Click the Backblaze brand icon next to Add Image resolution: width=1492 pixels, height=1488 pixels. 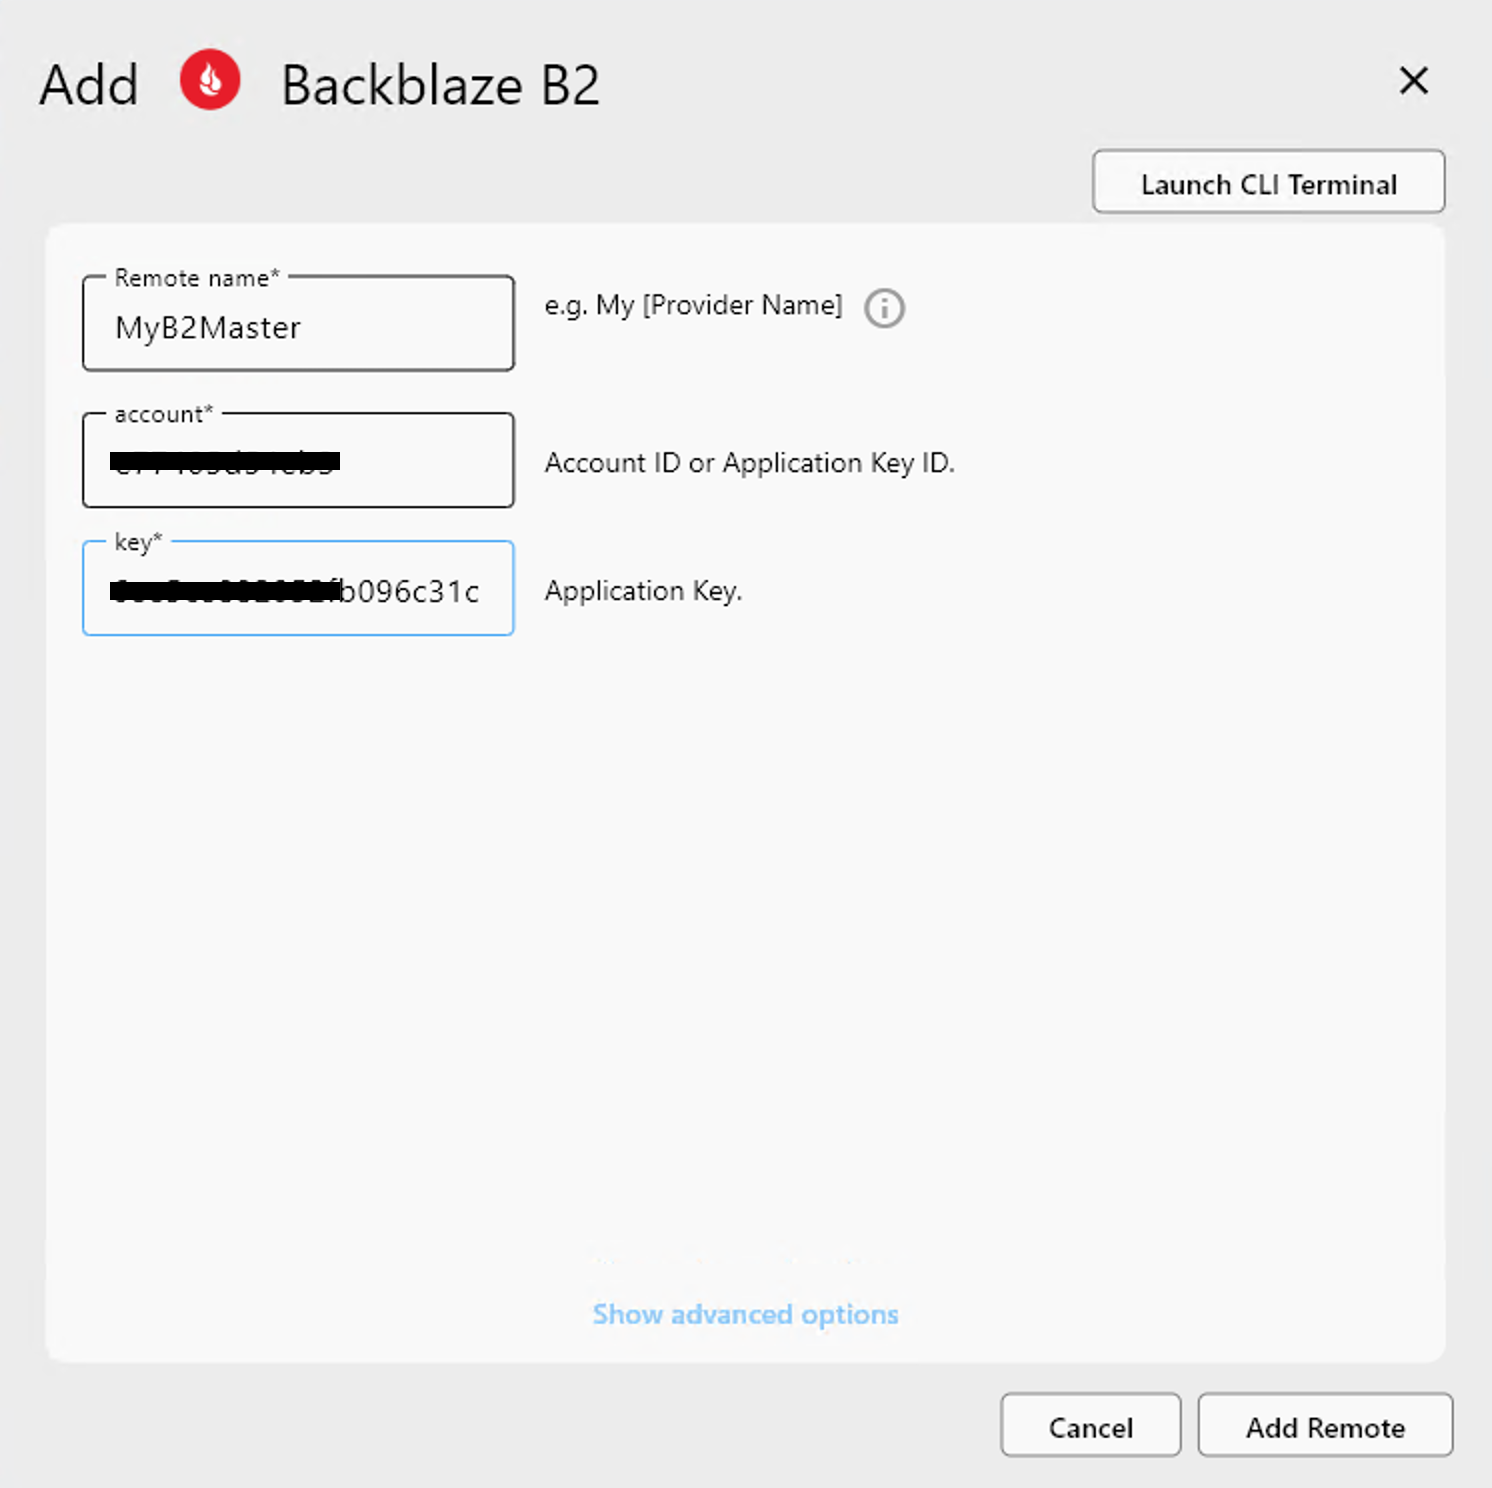coord(208,80)
